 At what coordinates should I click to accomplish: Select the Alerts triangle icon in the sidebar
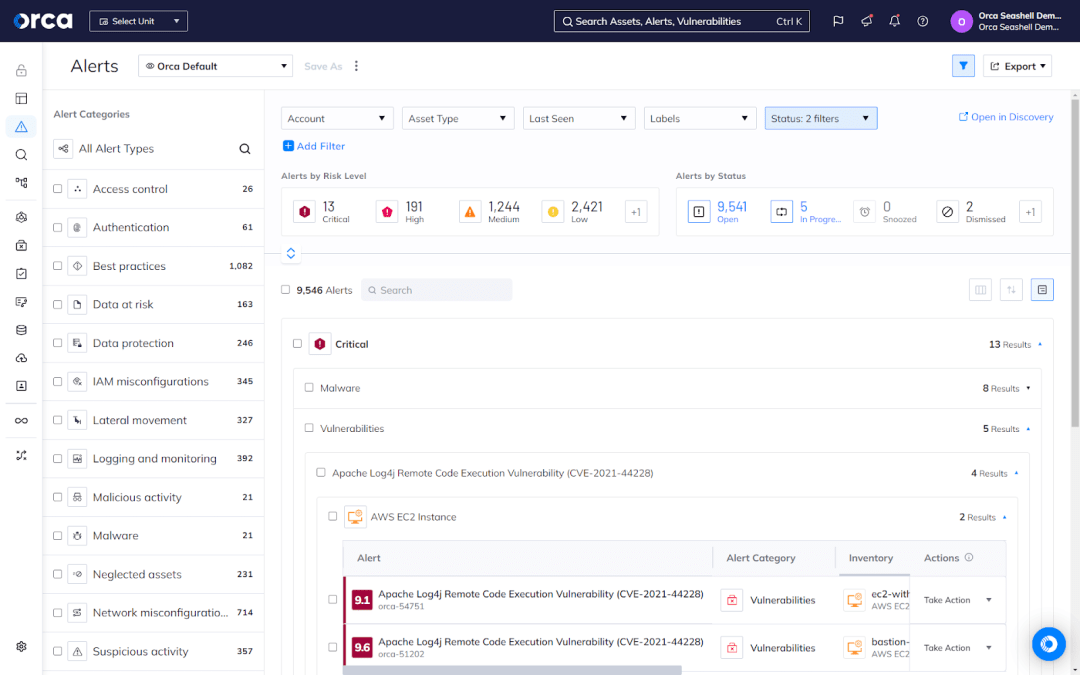pos(21,127)
